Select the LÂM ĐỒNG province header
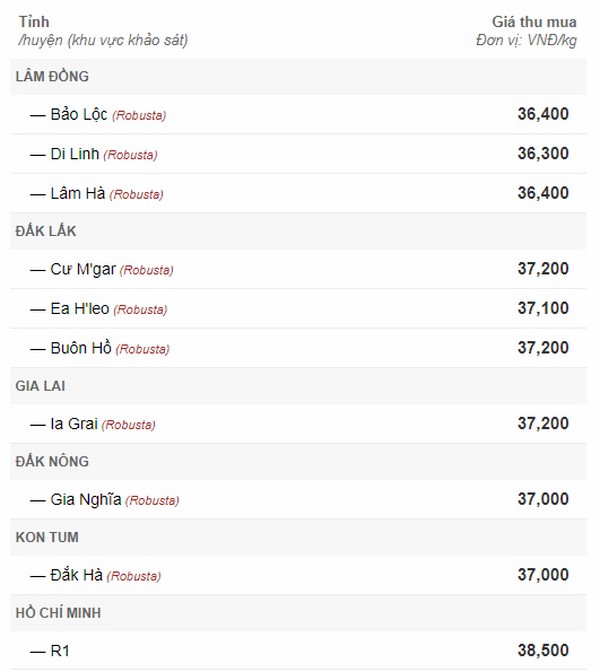This screenshot has height=672, width=600. point(298,77)
